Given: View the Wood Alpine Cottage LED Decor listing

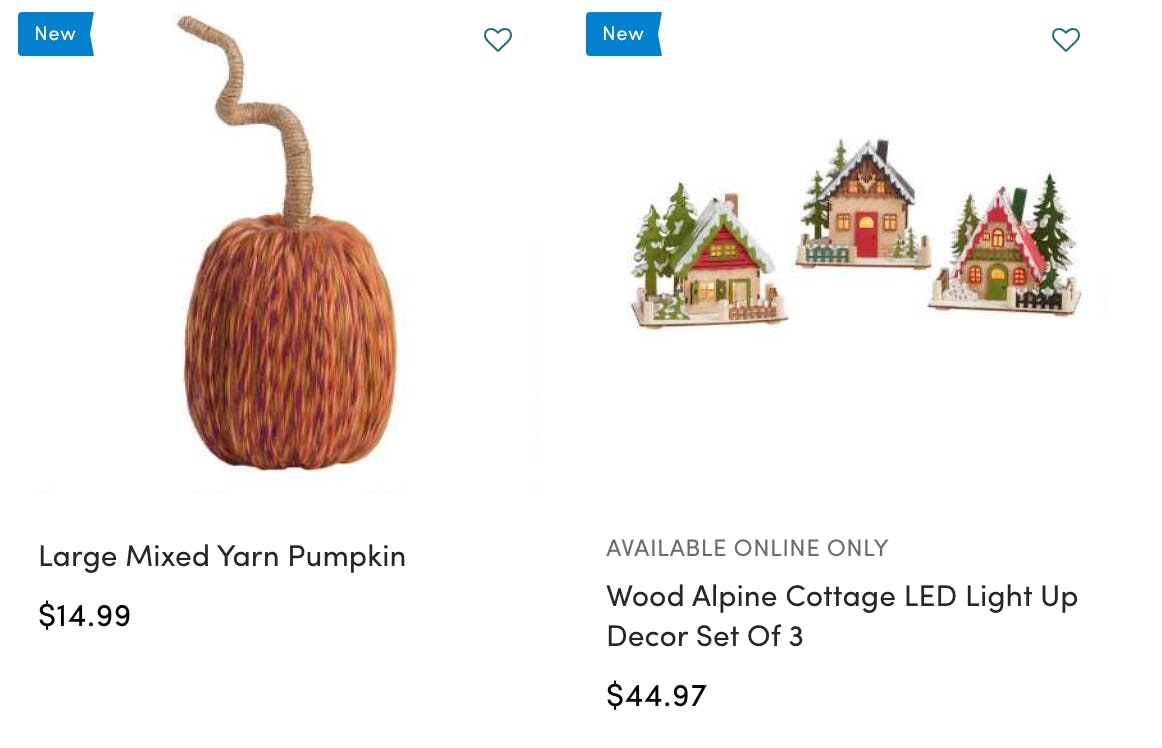Looking at the screenshot, I should click(842, 614).
